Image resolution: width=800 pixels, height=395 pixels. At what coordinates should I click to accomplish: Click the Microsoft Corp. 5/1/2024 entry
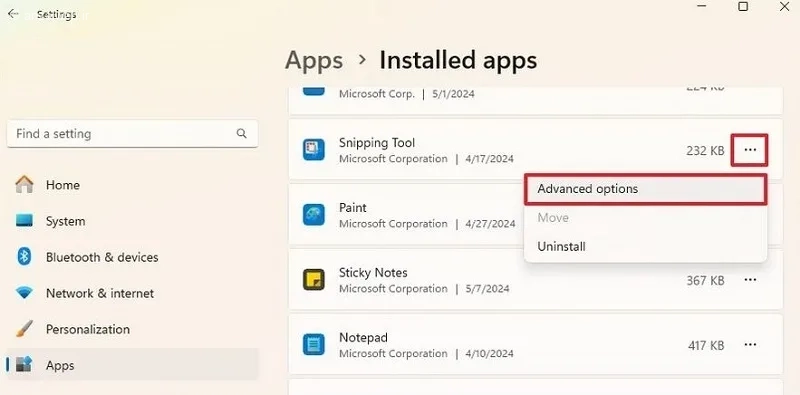535,100
